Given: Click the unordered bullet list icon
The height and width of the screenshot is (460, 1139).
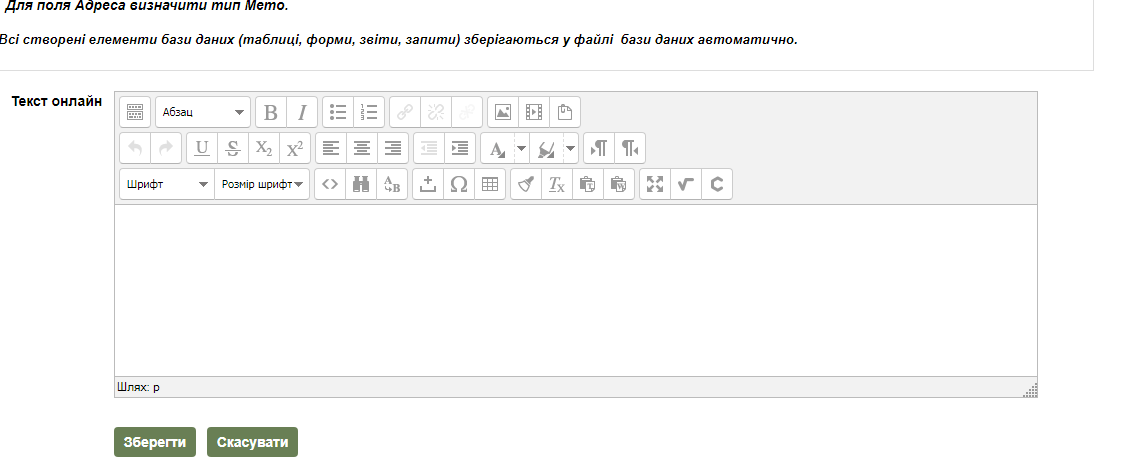Looking at the screenshot, I should pos(338,112).
